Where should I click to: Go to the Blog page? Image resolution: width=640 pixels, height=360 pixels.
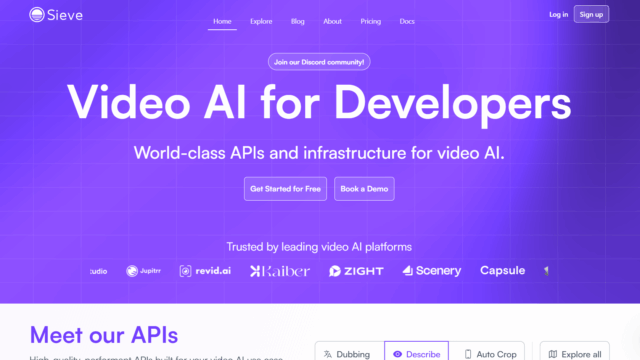(298, 21)
